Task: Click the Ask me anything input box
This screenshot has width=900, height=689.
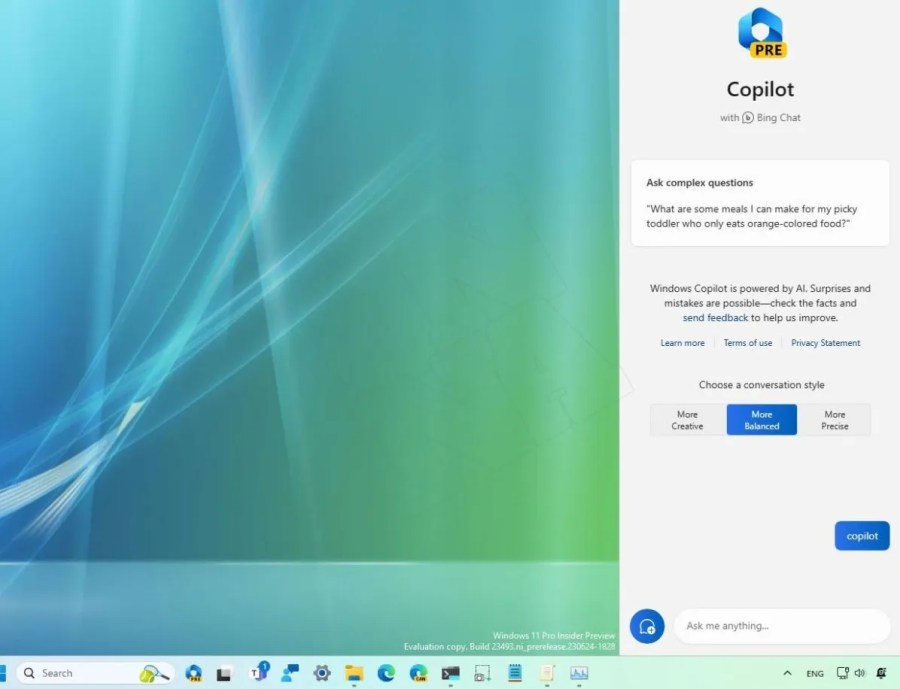Action: (x=782, y=626)
